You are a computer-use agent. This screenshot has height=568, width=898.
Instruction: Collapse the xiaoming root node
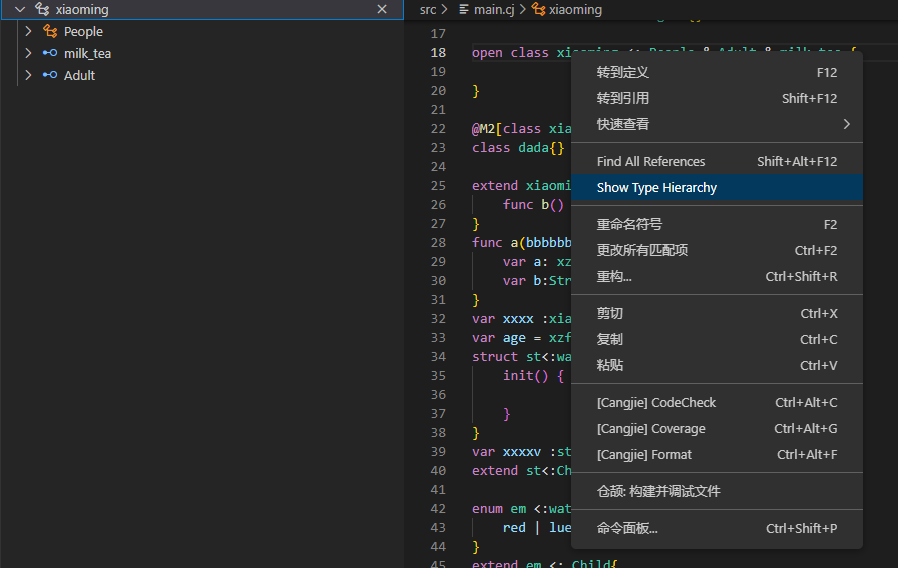[19, 9]
